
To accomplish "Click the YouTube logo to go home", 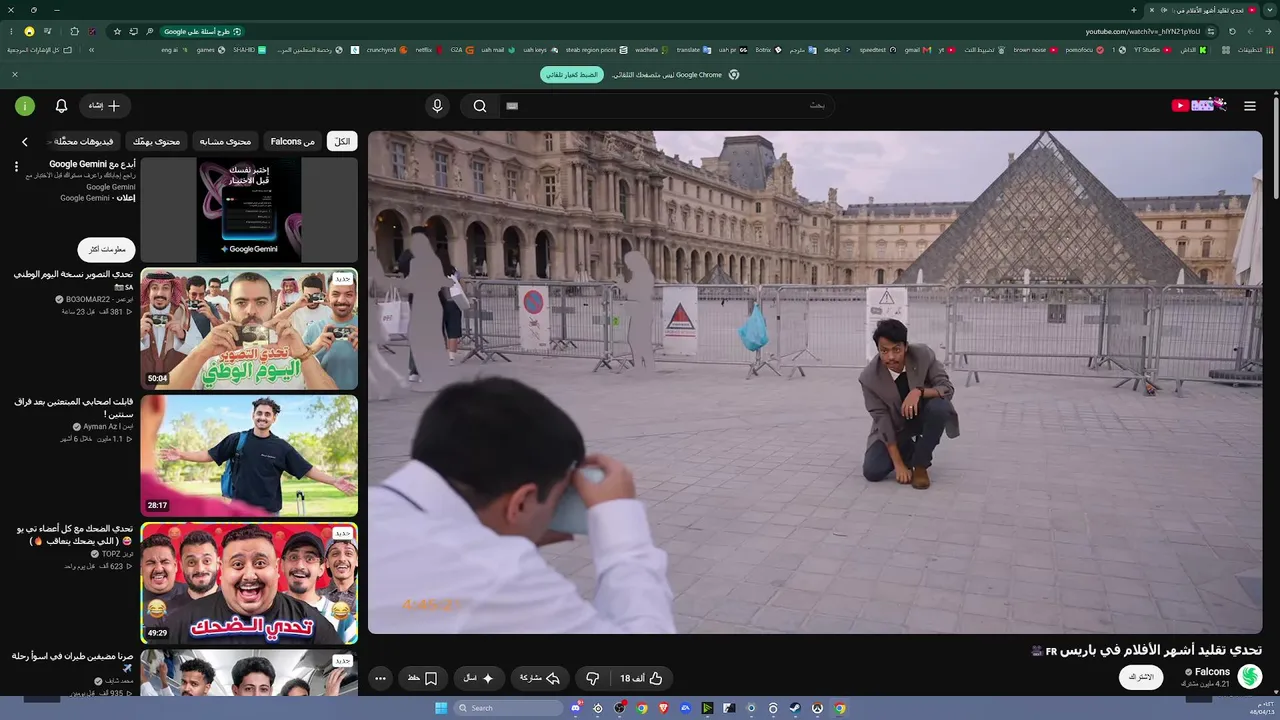I will 1198,106.
